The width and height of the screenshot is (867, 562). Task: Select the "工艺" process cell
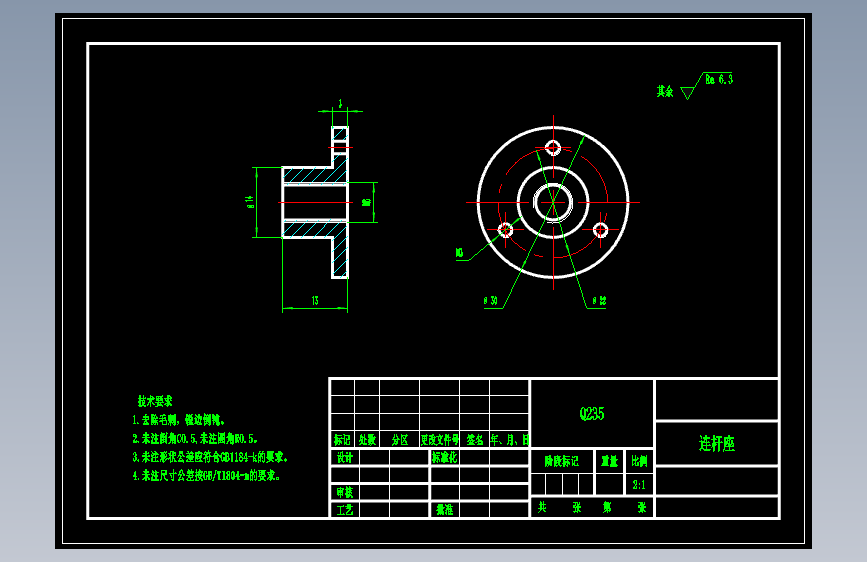point(345,509)
